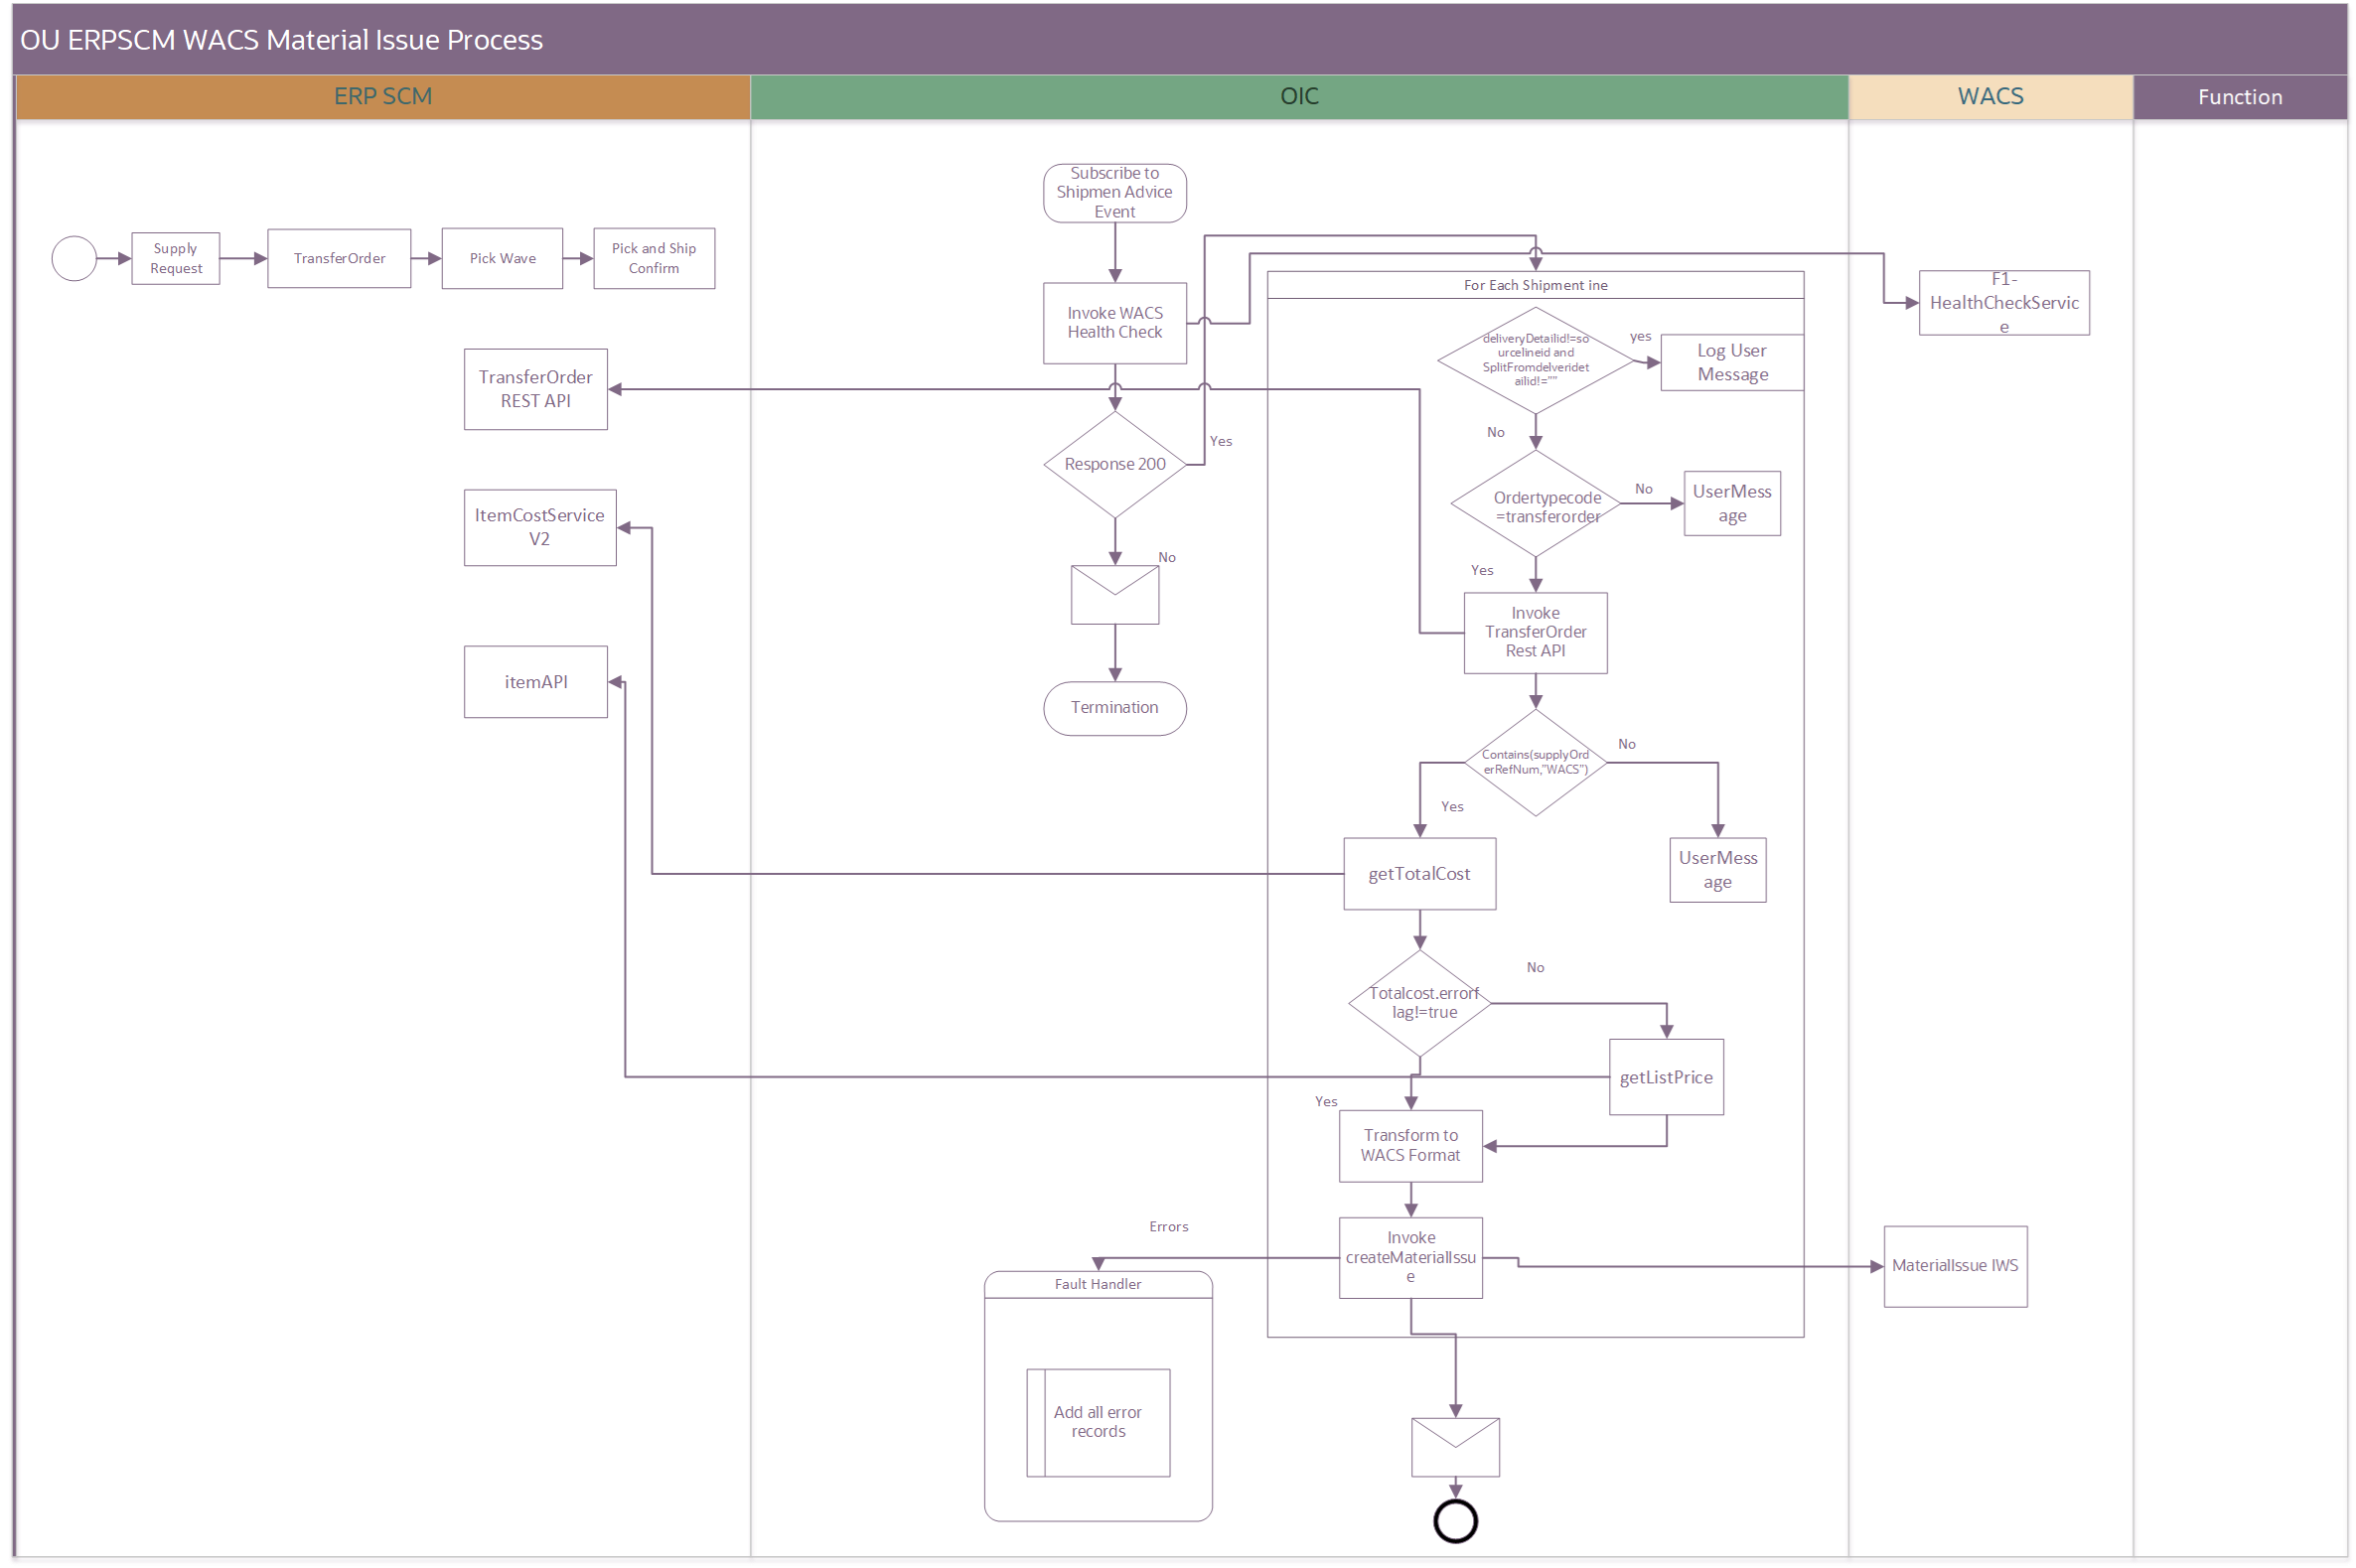Image resolution: width=2356 pixels, height=1568 pixels.
Task: Select the bold end event circle
Action: (1456, 1523)
